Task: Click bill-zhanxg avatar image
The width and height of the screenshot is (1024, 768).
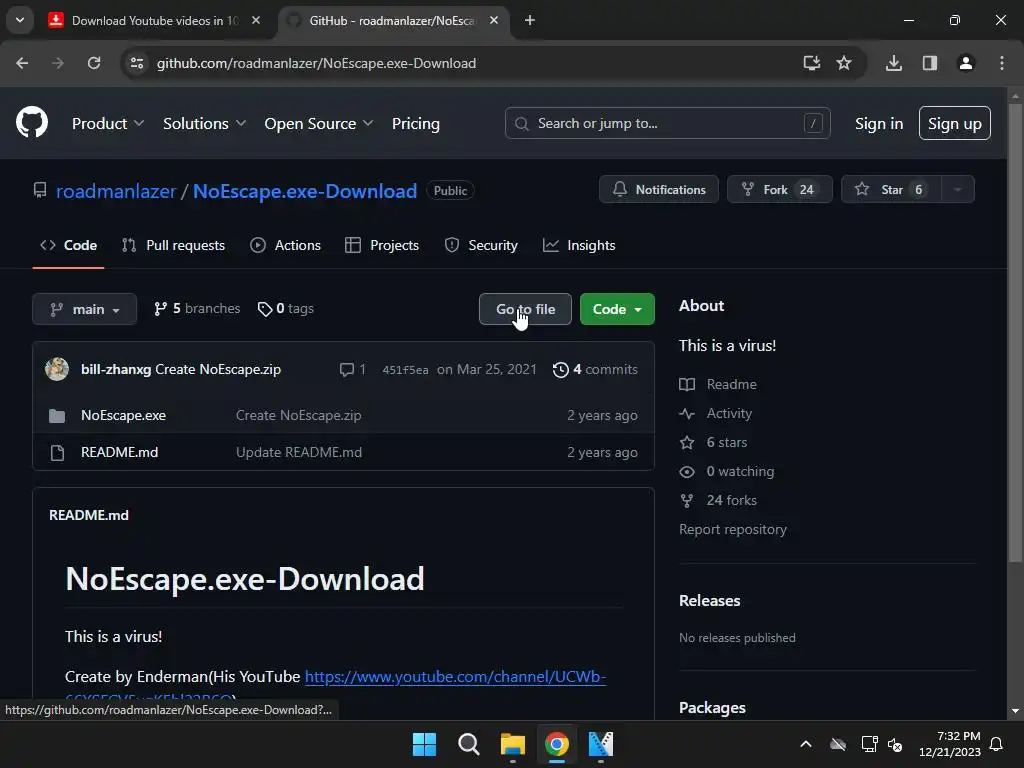Action: point(57,369)
